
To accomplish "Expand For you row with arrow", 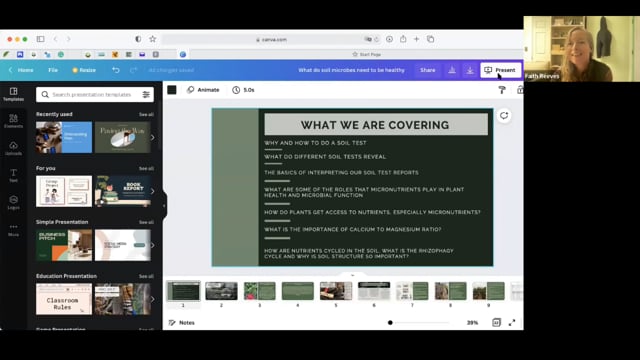I will coord(153,191).
